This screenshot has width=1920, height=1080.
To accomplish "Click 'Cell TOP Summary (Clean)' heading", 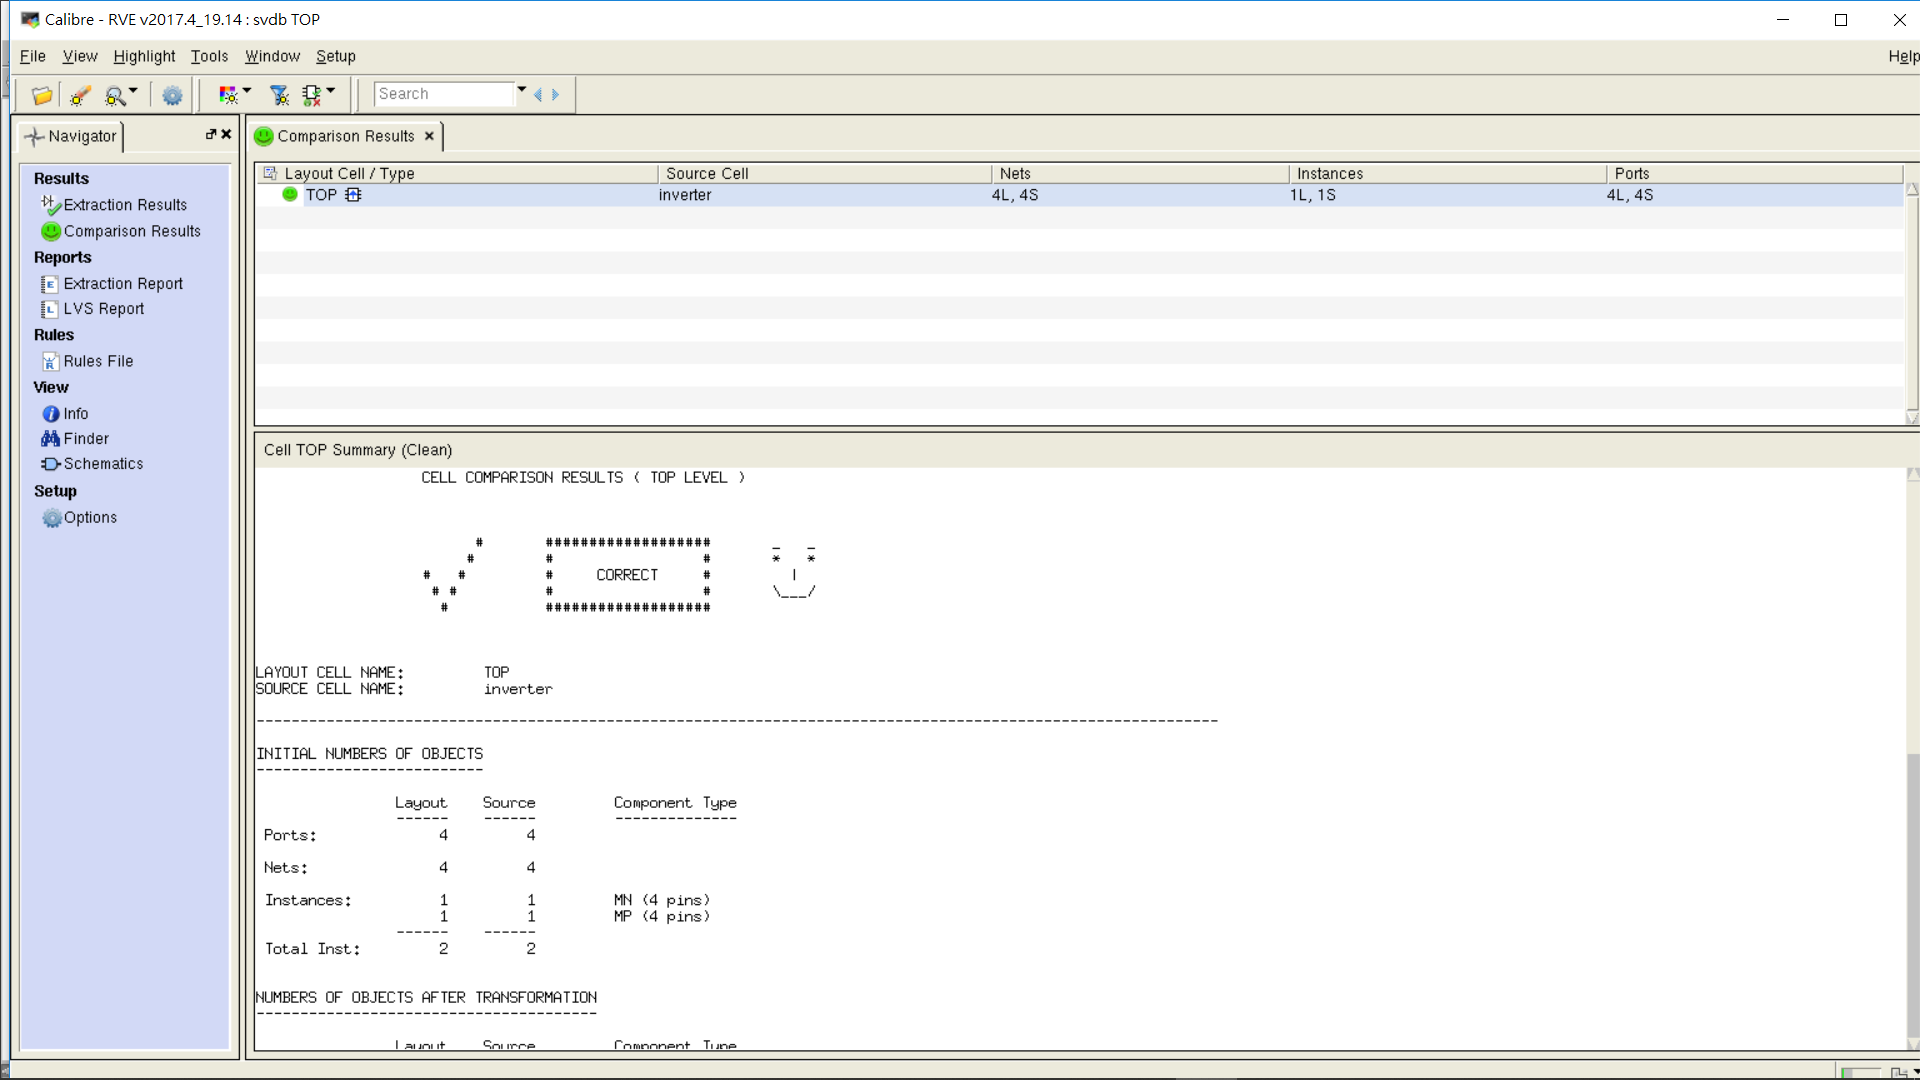I will click(x=358, y=450).
